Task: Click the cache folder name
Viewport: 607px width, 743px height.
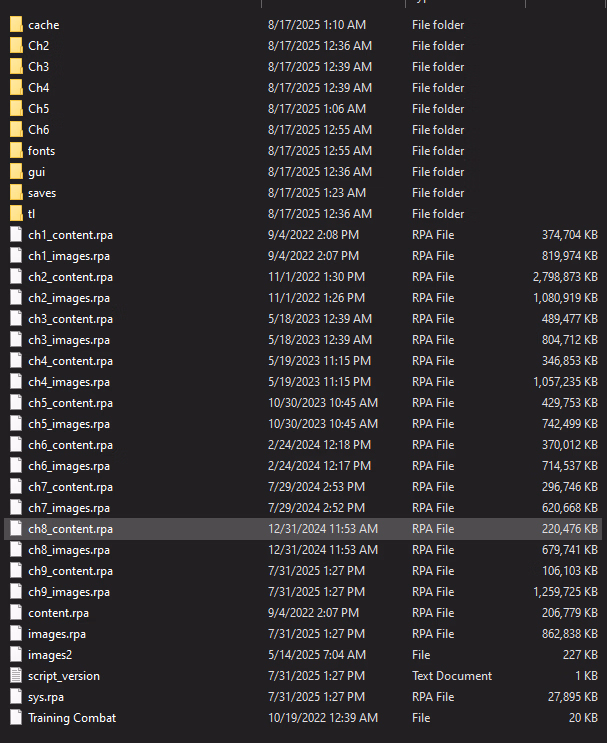Action: coord(44,25)
